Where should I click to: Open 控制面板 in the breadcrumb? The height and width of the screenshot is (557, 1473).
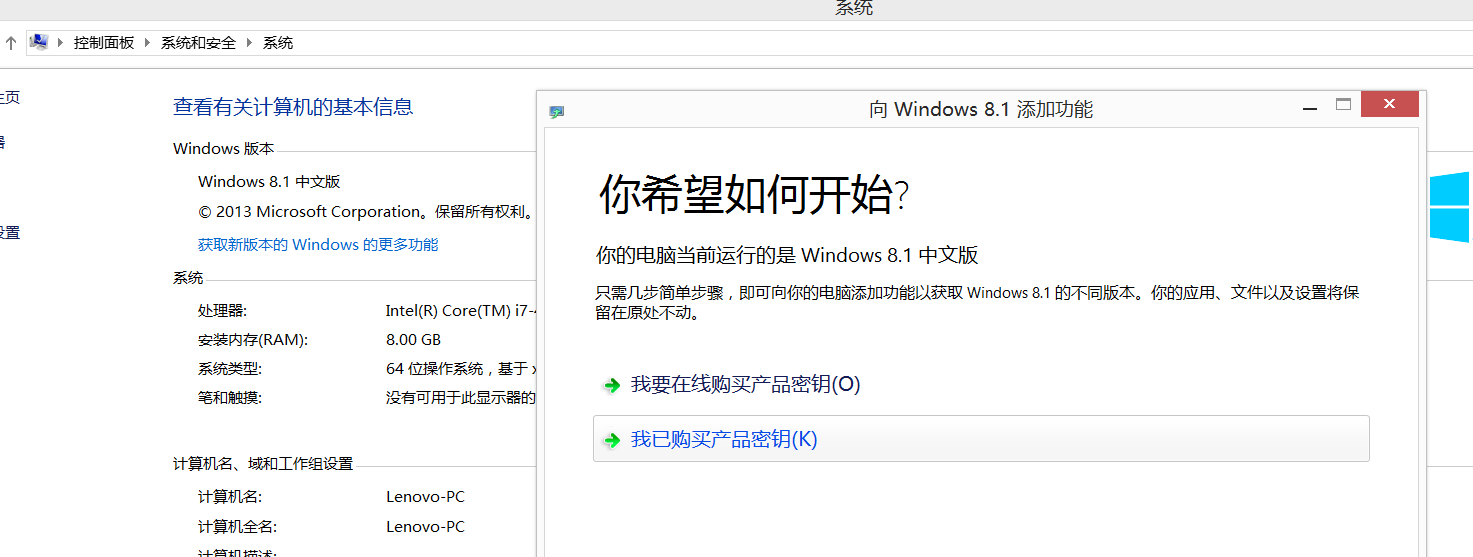[x=104, y=43]
